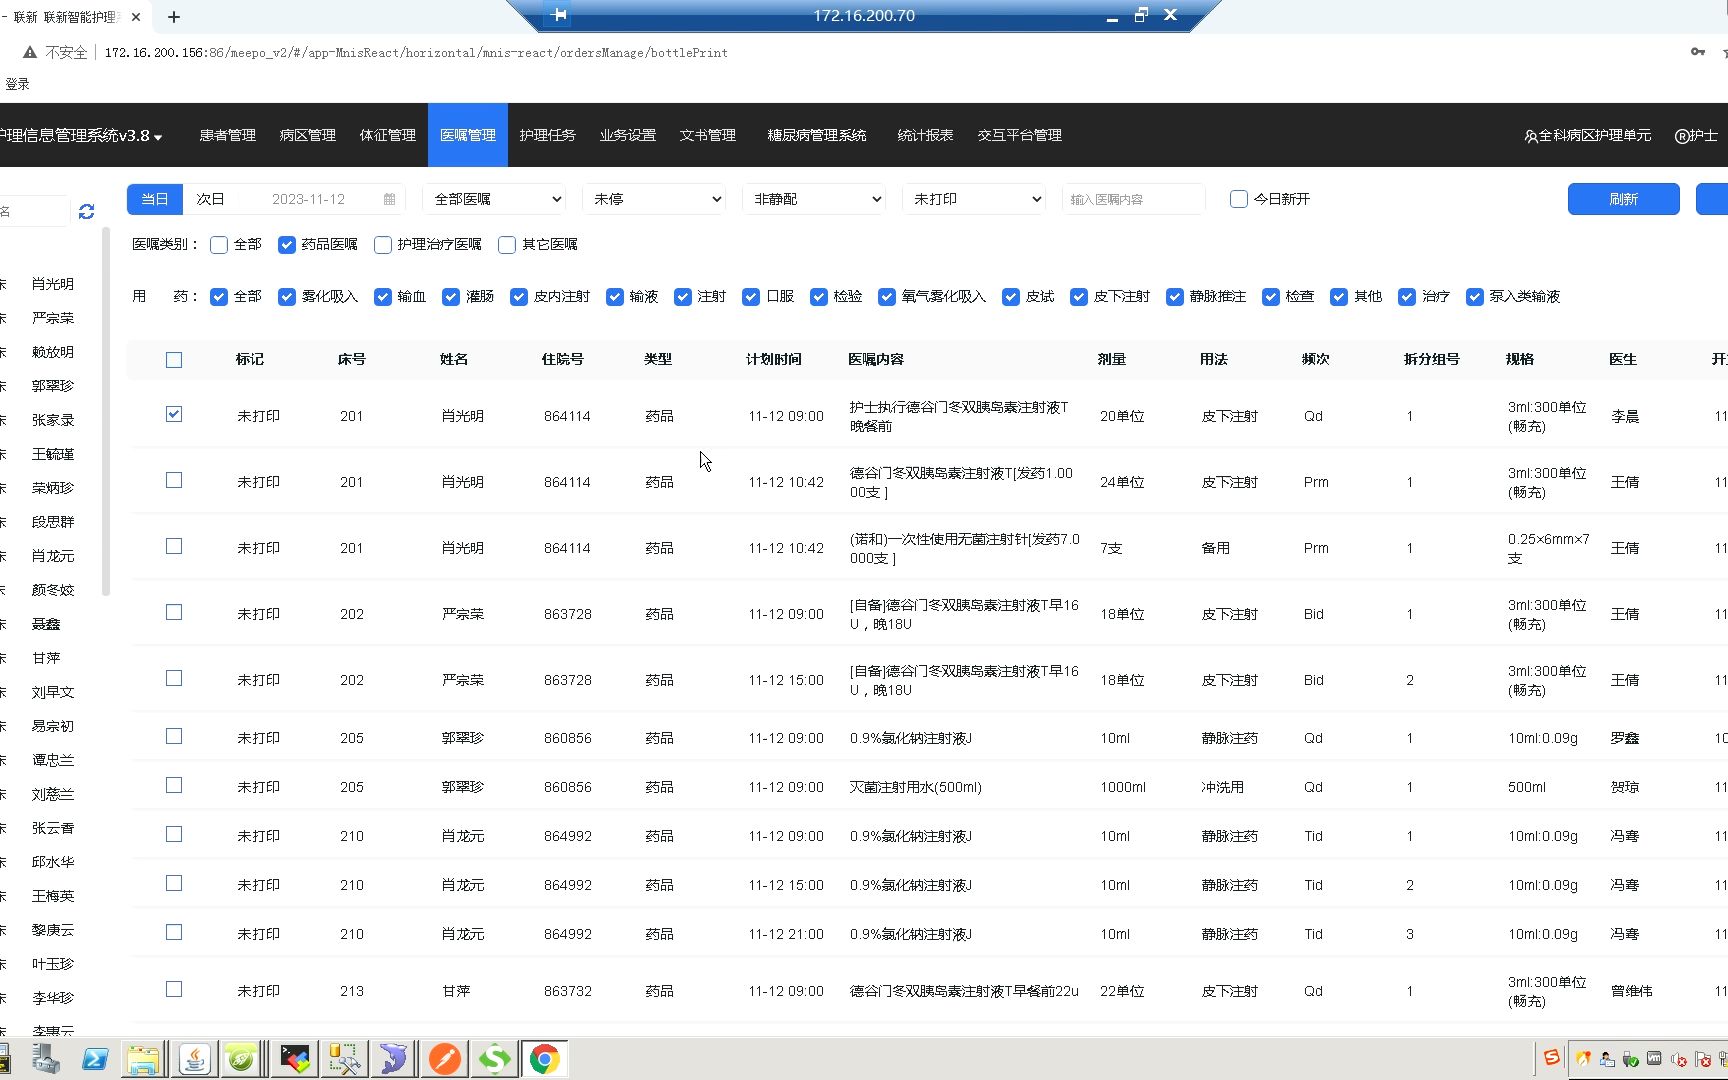Uncheck the 雾化吸入 usage checkbox
Viewport: 1728px width, 1080px height.
[287, 297]
